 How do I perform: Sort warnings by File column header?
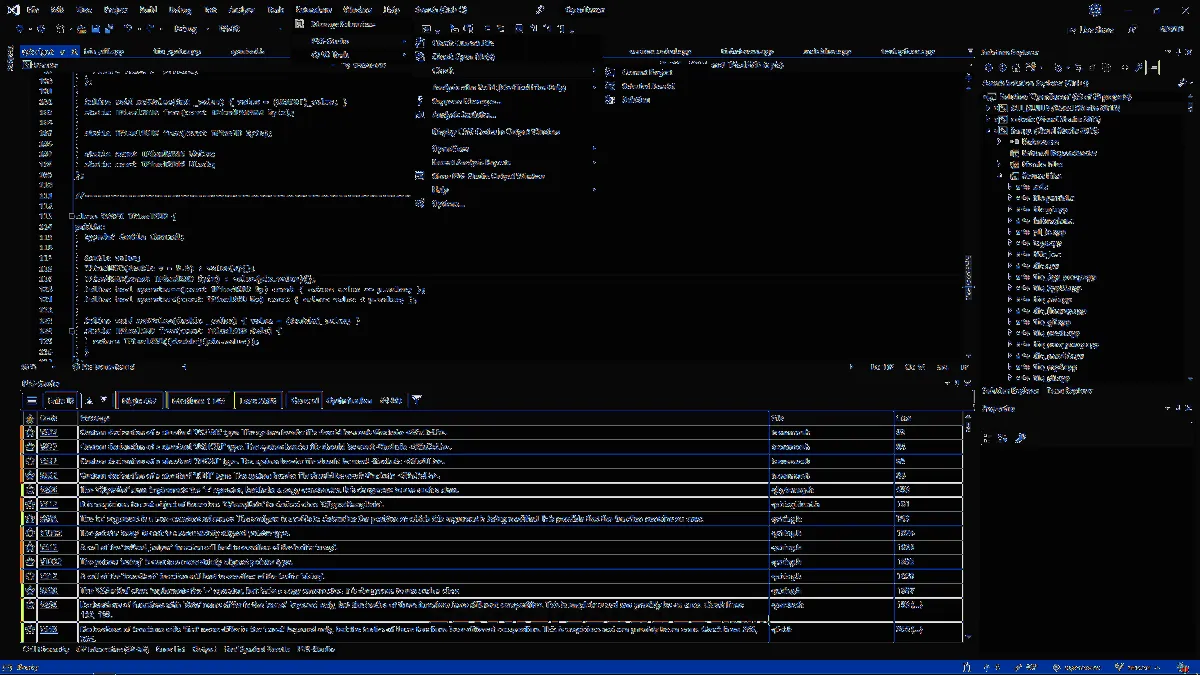(x=832, y=417)
